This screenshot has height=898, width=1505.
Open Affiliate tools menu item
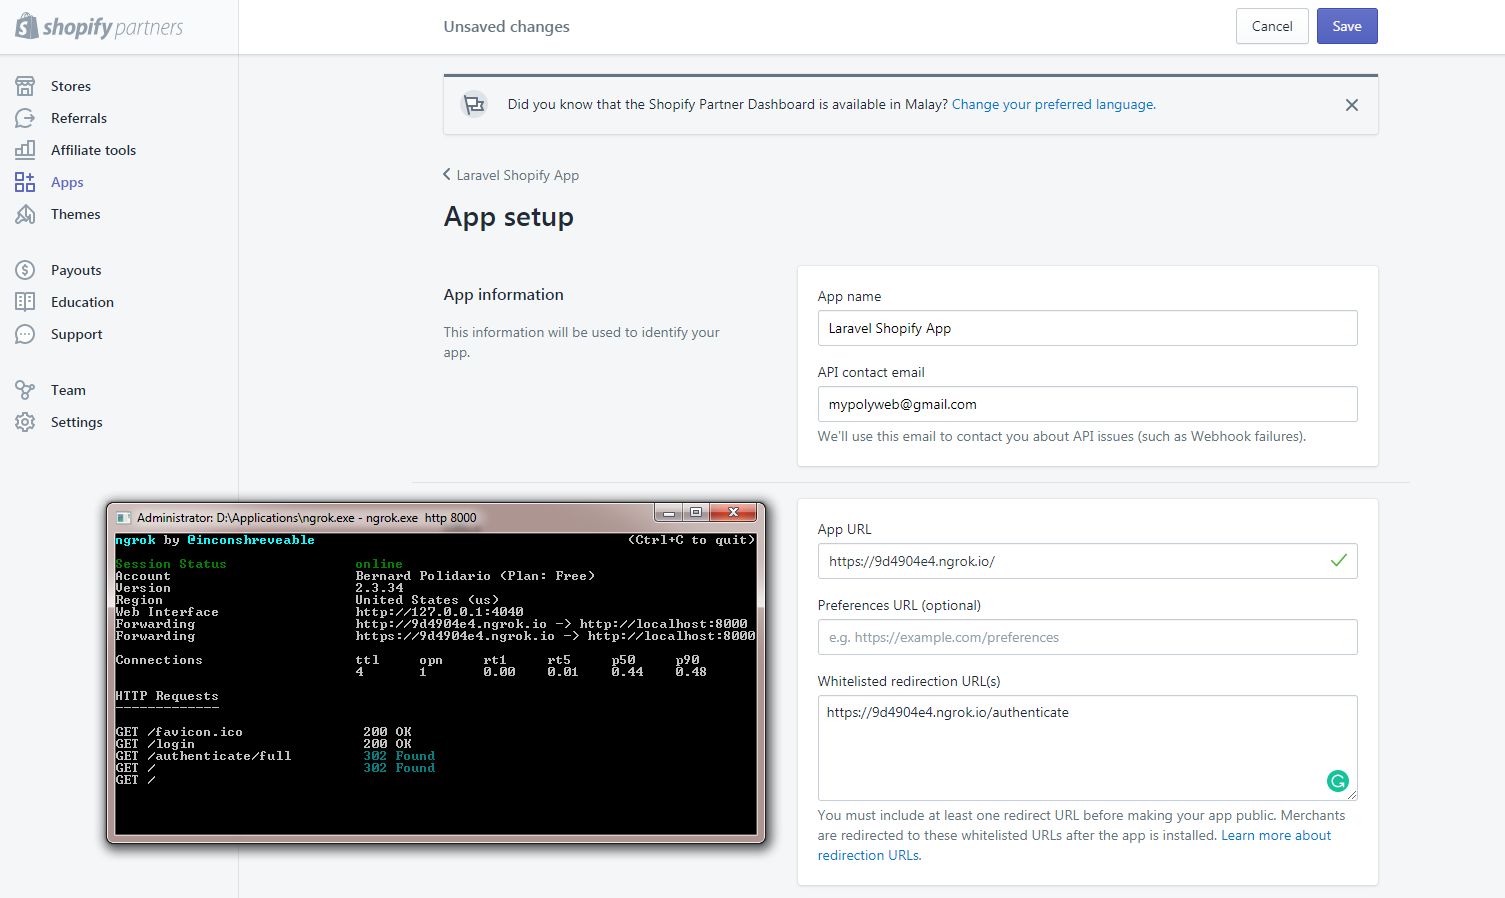pos(93,150)
